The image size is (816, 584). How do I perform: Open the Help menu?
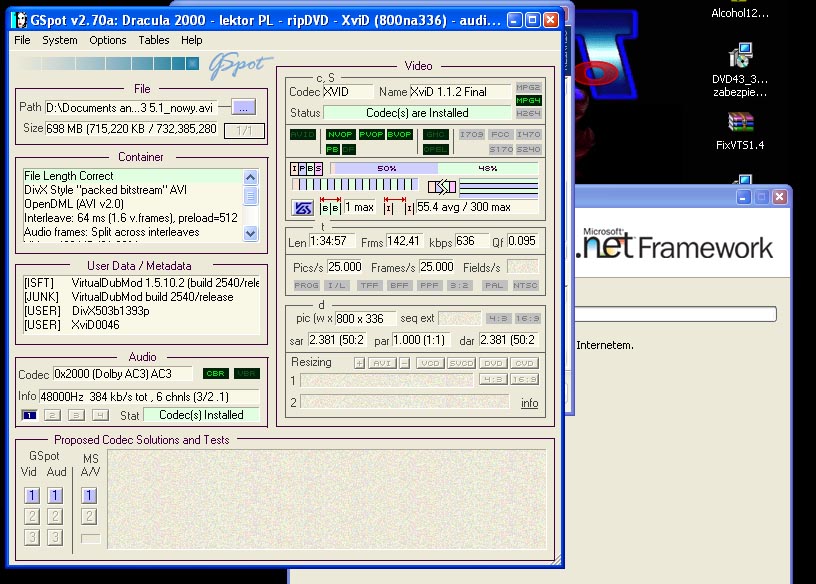coord(192,40)
